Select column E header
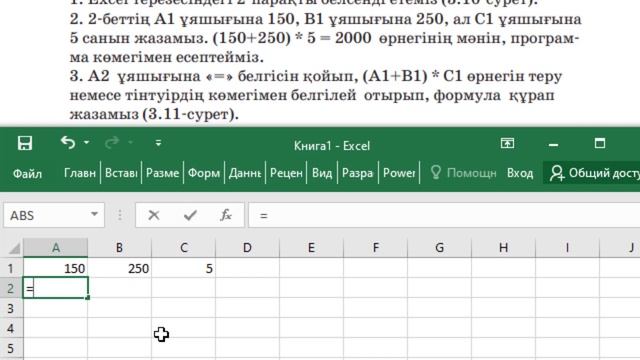The width and height of the screenshot is (640, 360). click(311, 247)
